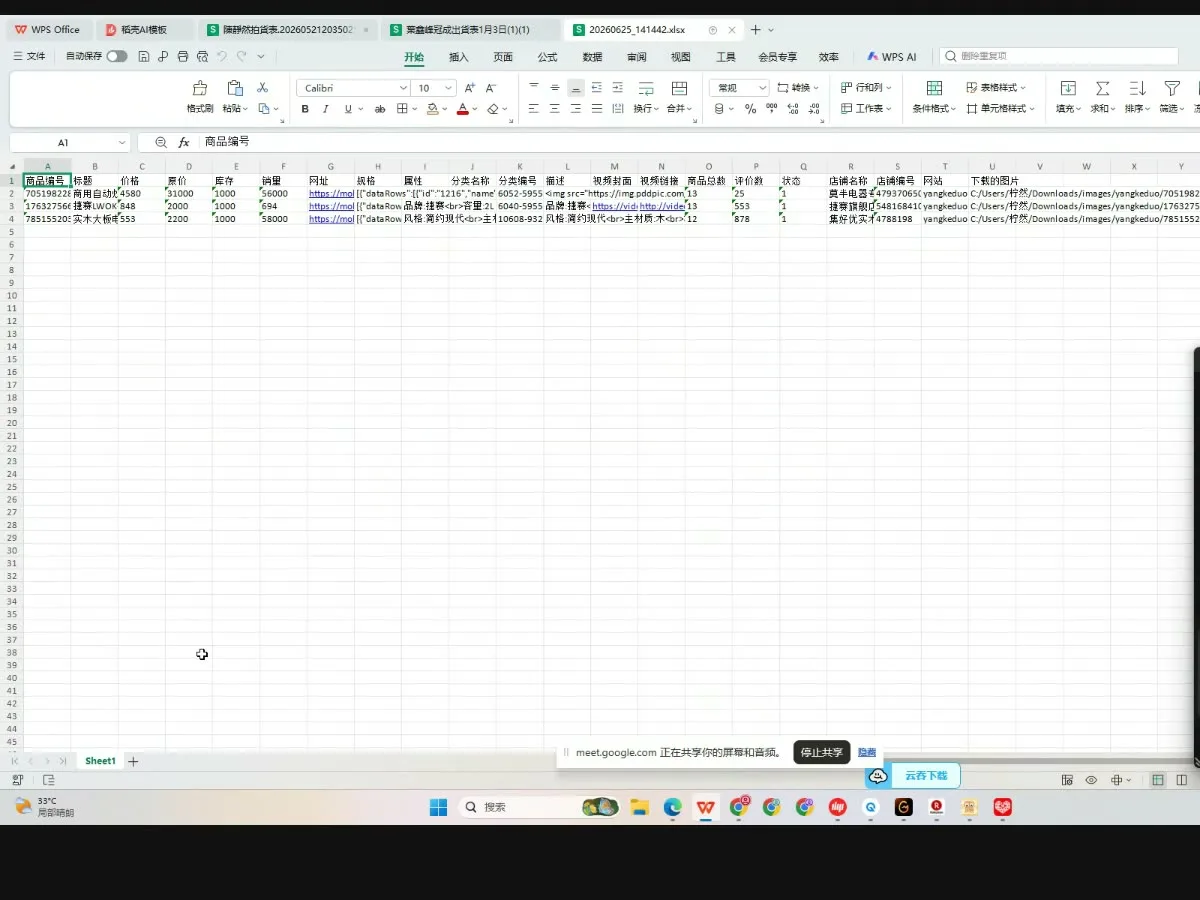Open the Windows Start button
1200x900 pixels.
tap(438, 807)
